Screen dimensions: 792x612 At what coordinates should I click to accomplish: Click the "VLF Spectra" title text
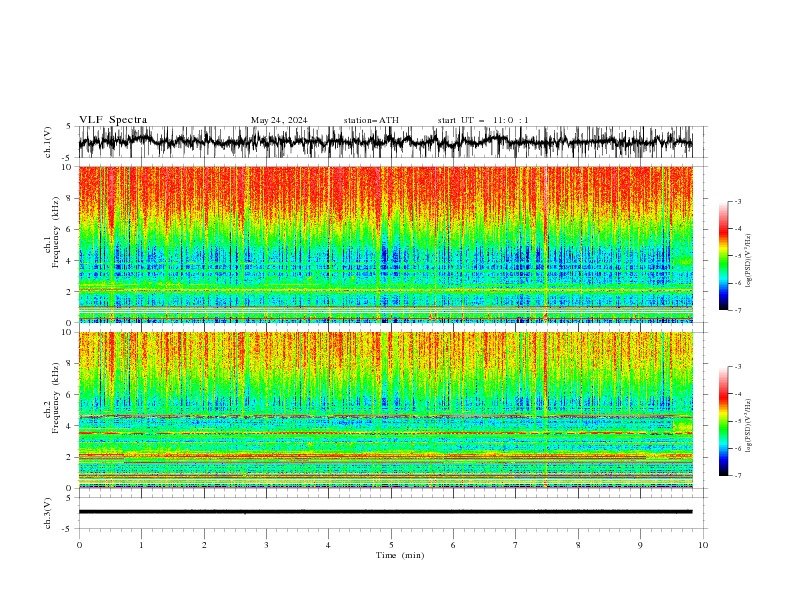[x=113, y=120]
